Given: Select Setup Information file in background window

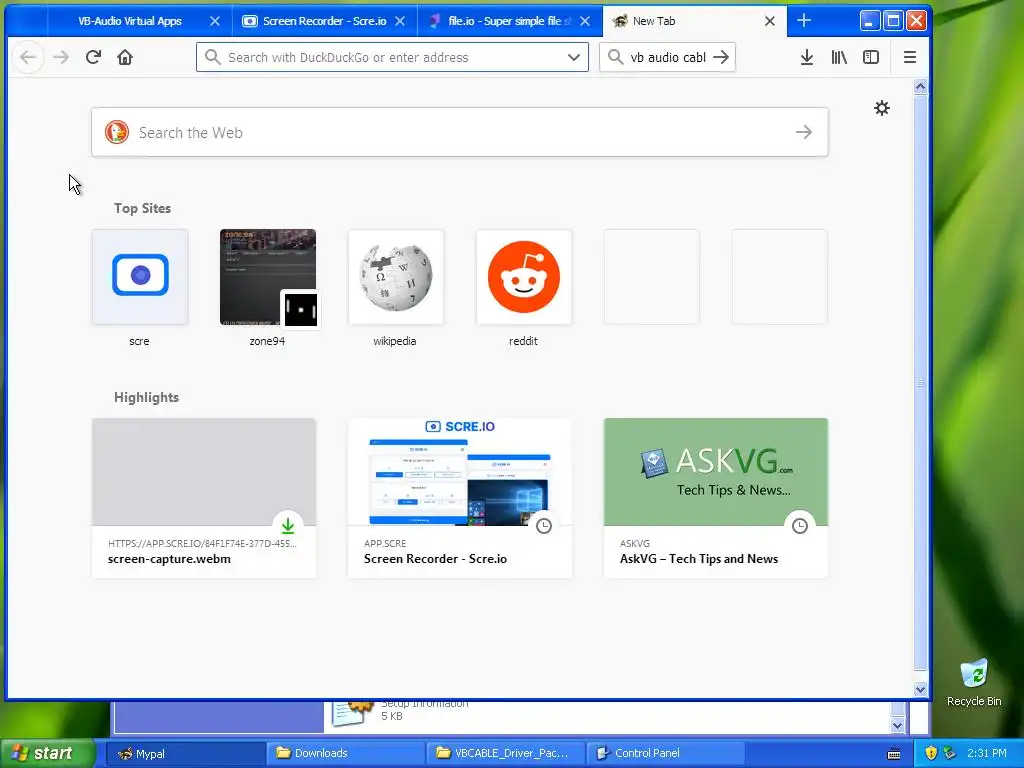Looking at the screenshot, I should (x=400, y=712).
